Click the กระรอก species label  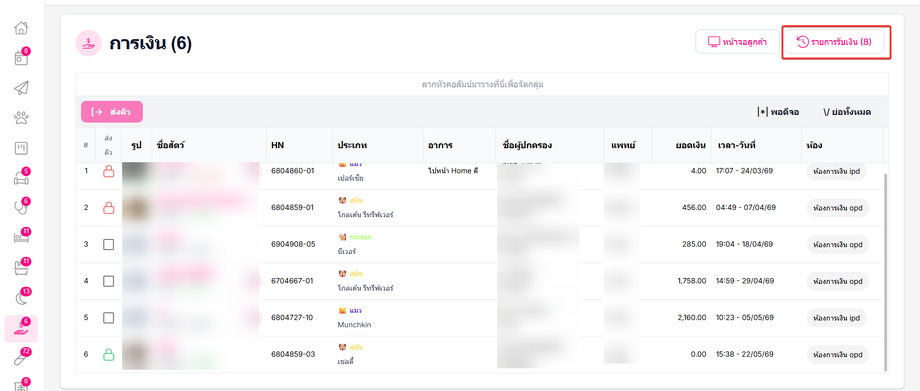click(x=360, y=237)
